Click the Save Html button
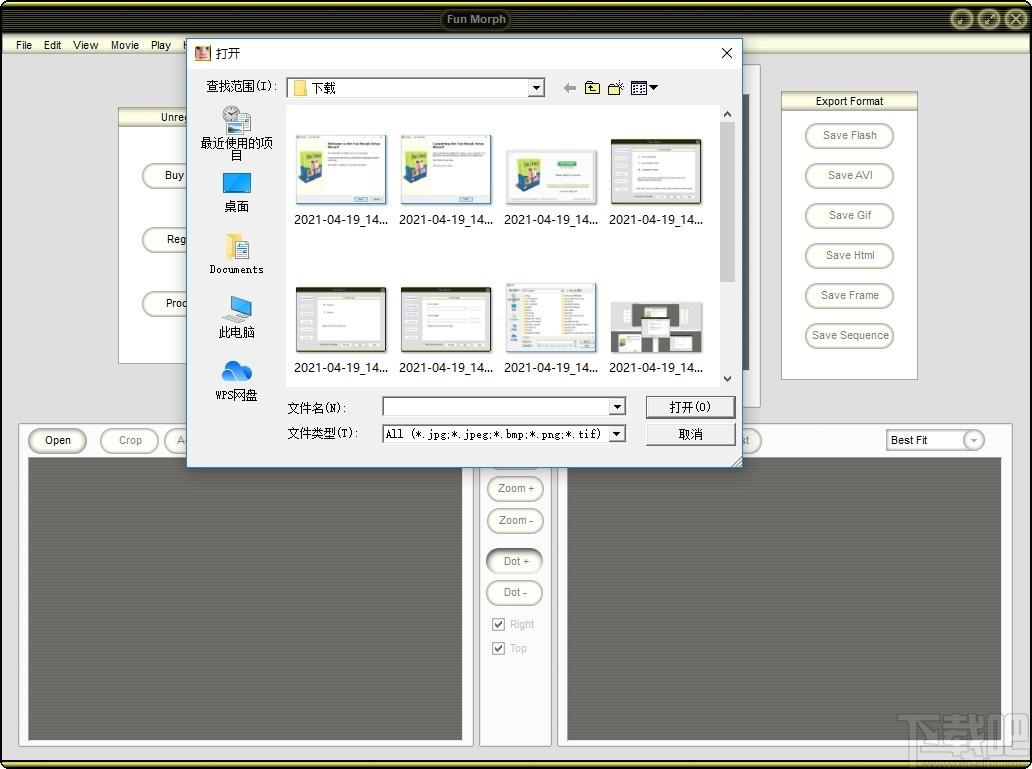Viewport: 1032px width, 769px height. (x=849, y=255)
